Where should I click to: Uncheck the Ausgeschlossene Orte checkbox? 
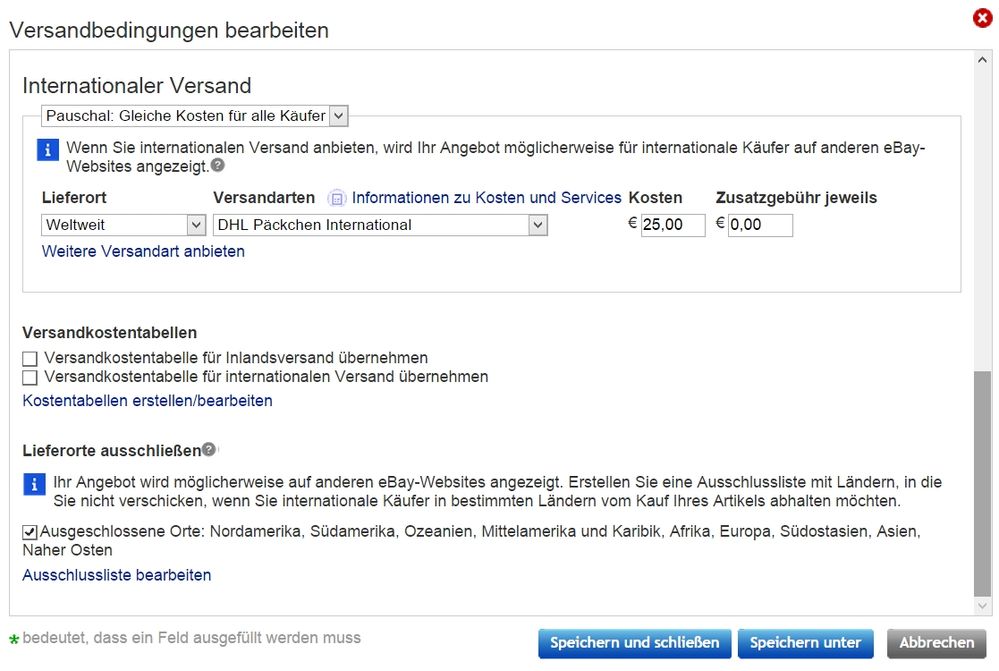(30, 531)
